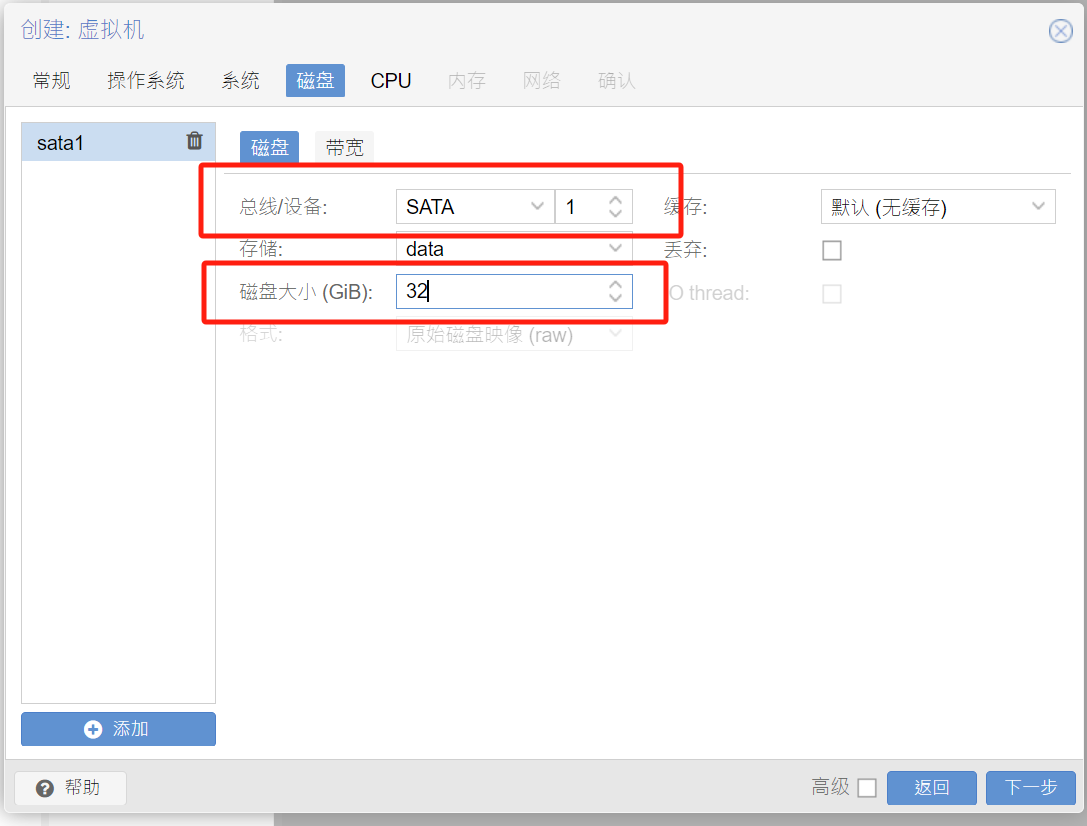Increase the SATA device number
The width and height of the screenshot is (1087, 826).
point(615,200)
